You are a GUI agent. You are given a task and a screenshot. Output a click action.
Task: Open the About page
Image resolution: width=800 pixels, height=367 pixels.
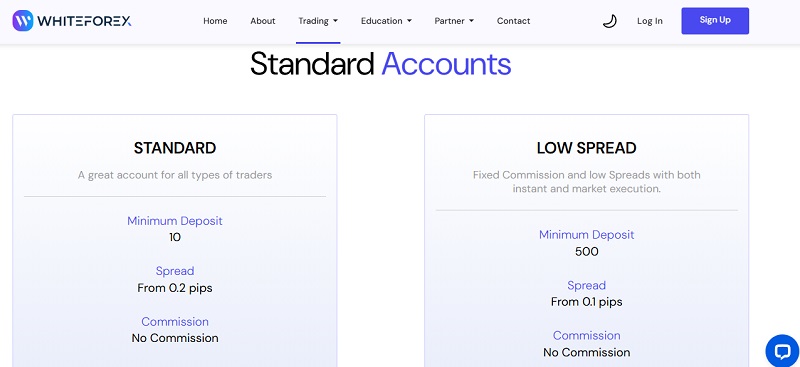[263, 21]
